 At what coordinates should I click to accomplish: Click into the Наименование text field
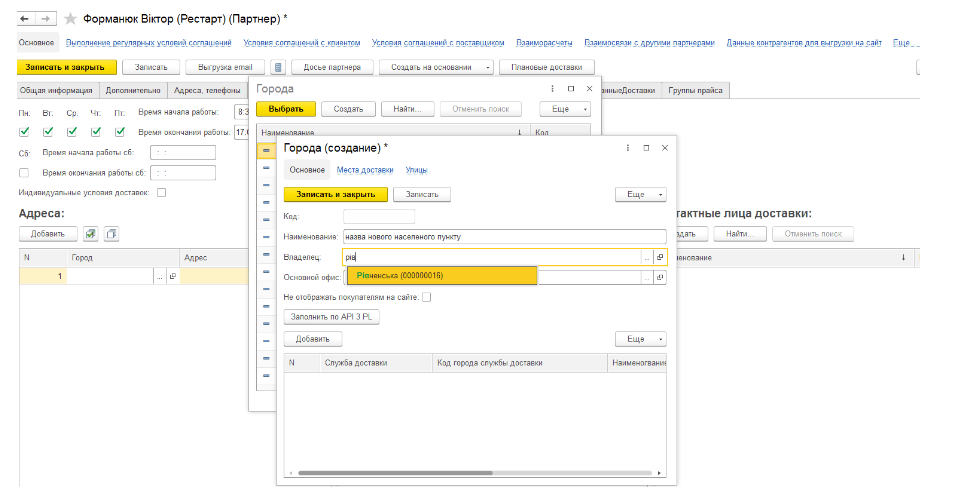coord(503,237)
